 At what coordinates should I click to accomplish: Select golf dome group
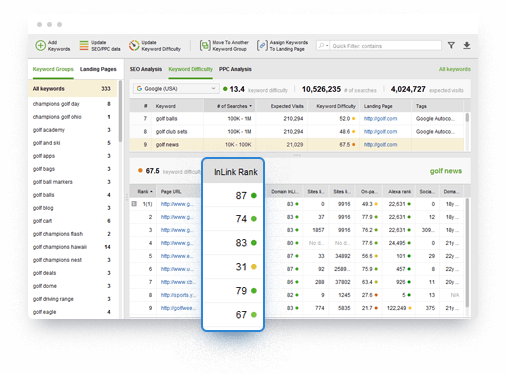click(73, 286)
